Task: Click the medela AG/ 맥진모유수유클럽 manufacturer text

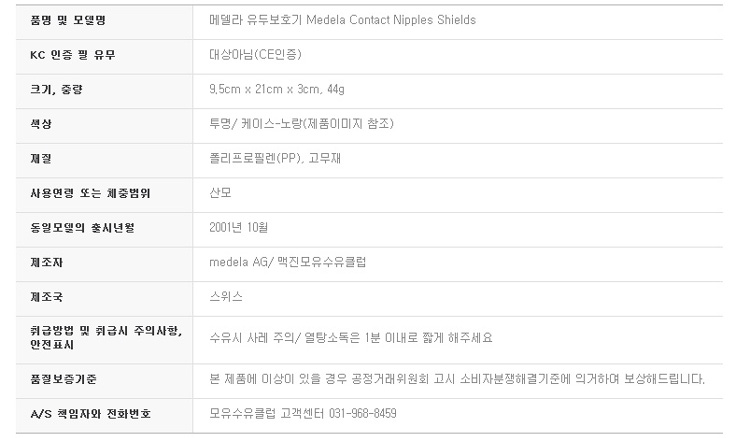Action: coord(287,262)
